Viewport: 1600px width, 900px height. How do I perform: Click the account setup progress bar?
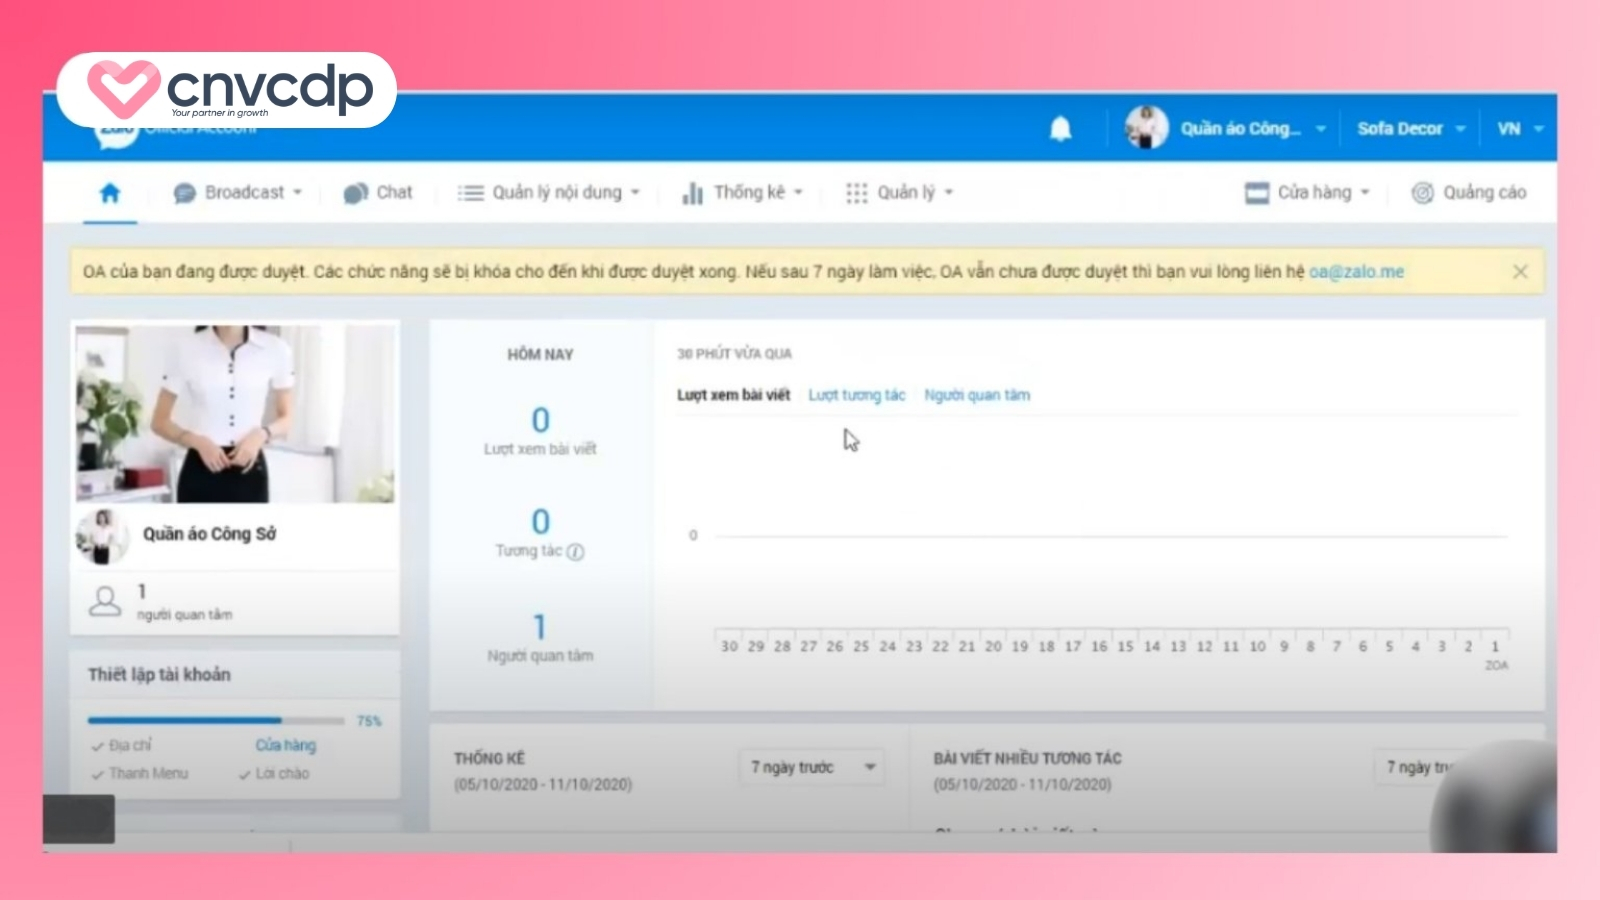point(216,720)
